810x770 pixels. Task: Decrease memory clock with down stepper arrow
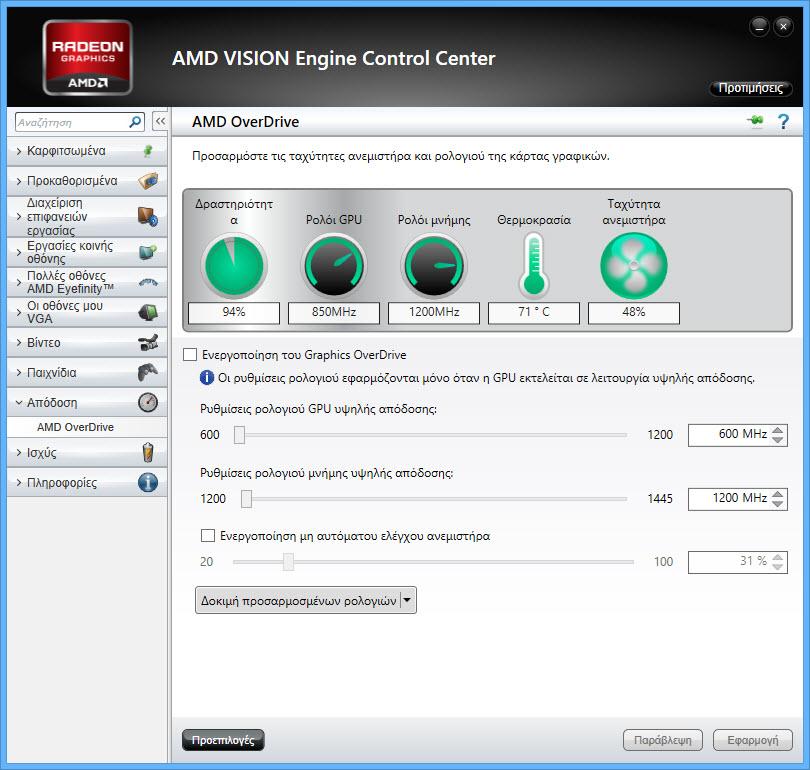point(777,504)
